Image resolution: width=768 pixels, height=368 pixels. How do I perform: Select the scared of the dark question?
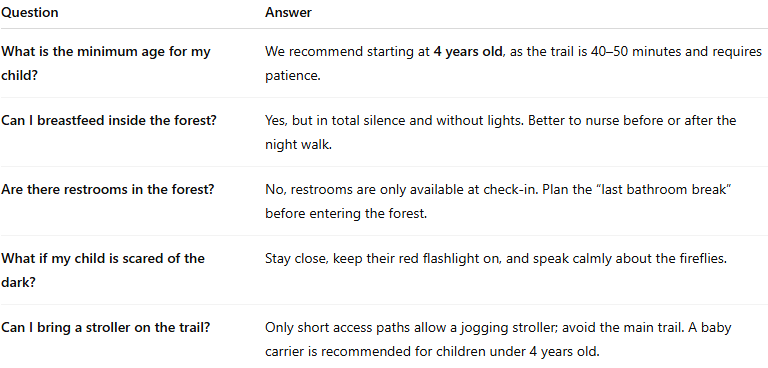pyautogui.click(x=102, y=270)
